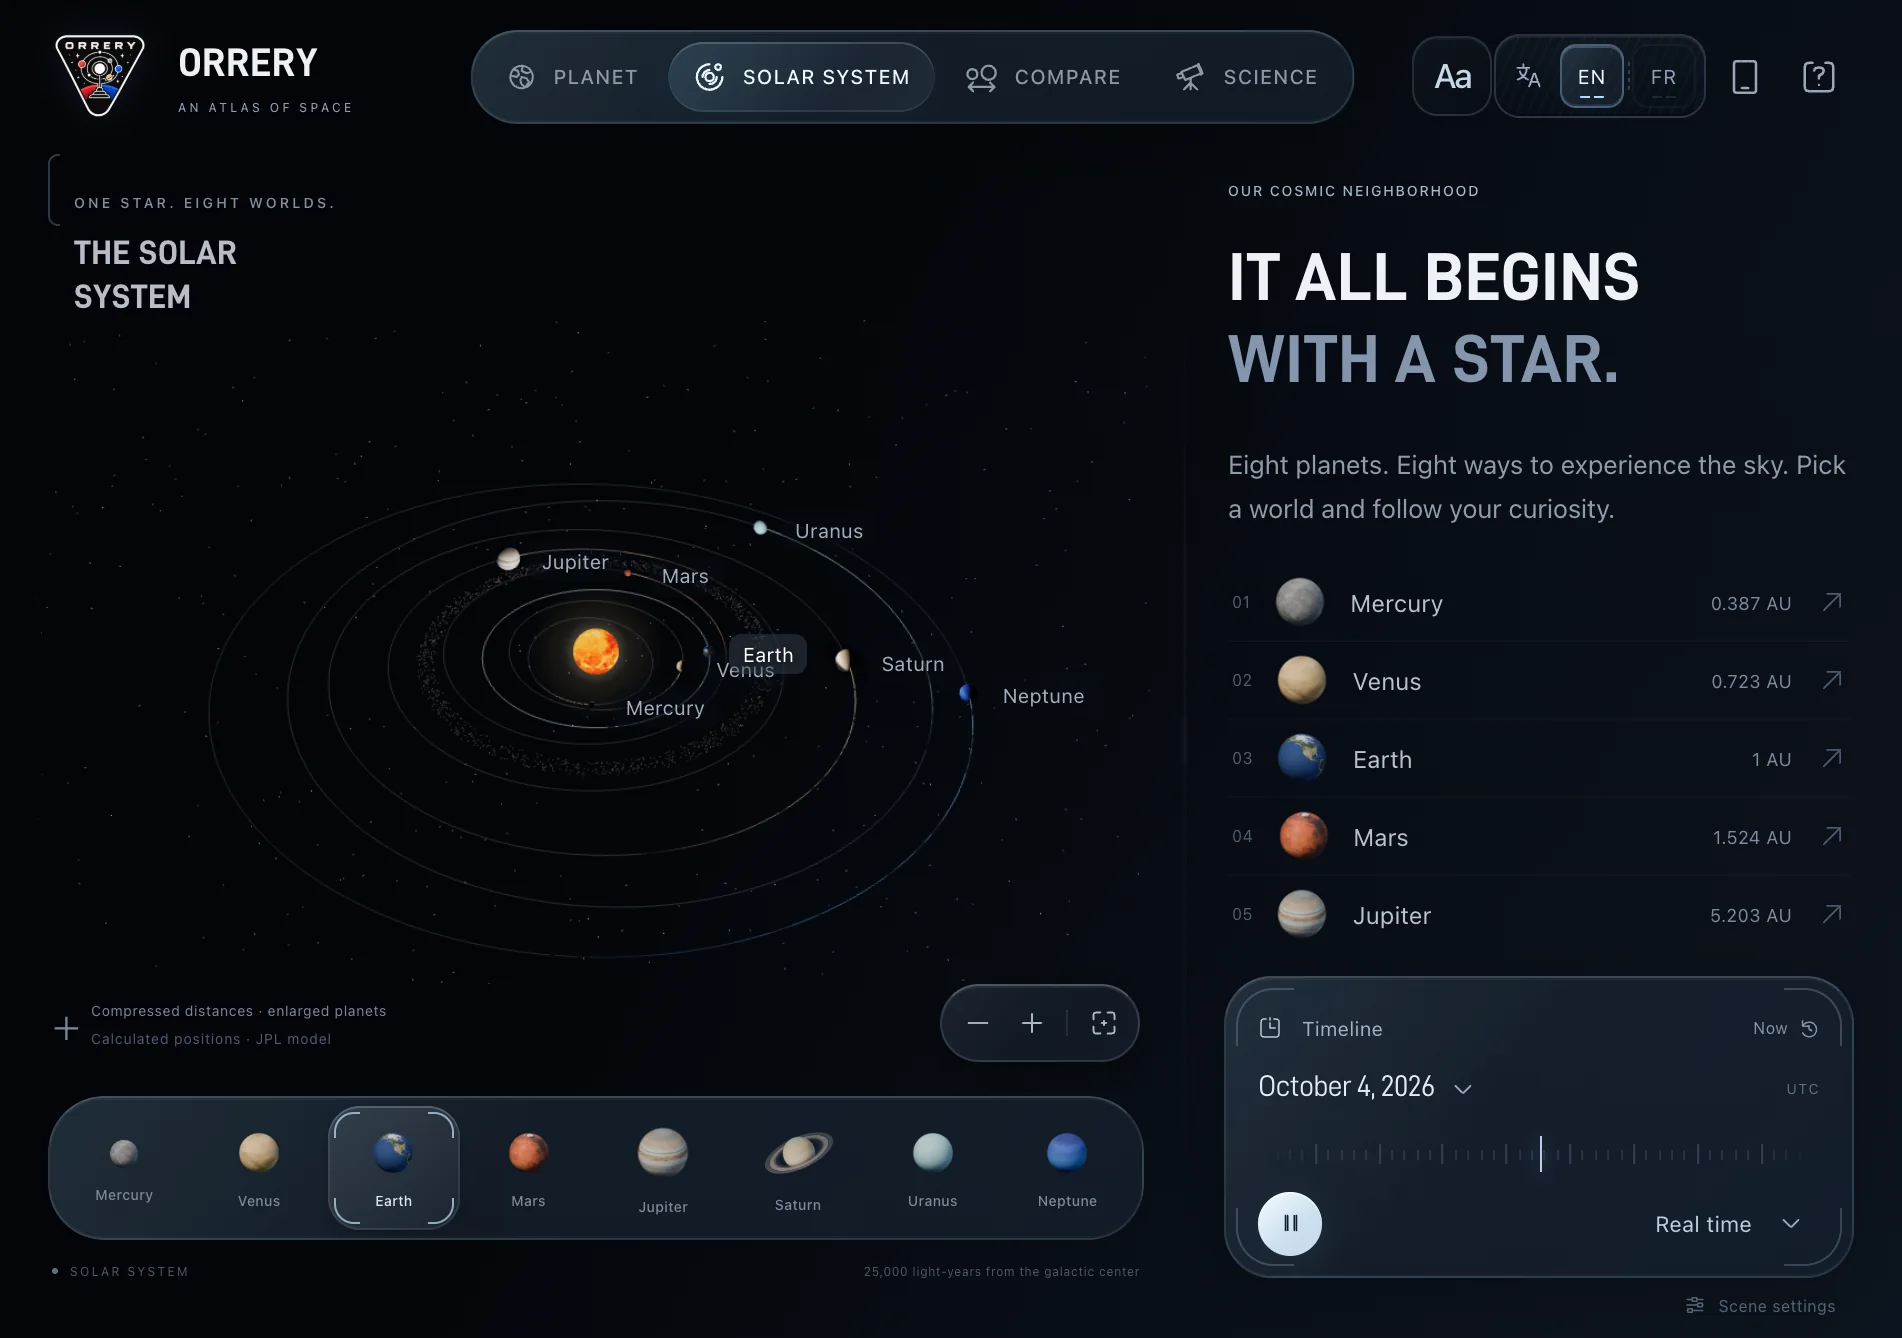Click the Timeline panel icon
The width and height of the screenshot is (1902, 1338).
pyautogui.click(x=1270, y=1028)
